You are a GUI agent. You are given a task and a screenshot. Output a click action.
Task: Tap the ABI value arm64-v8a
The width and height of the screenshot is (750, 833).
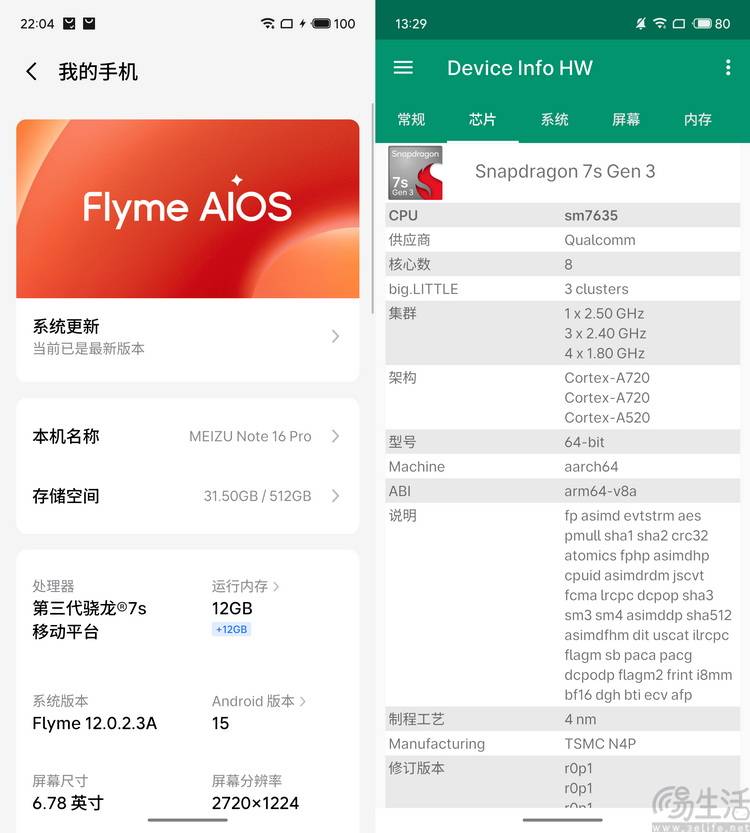[600, 491]
